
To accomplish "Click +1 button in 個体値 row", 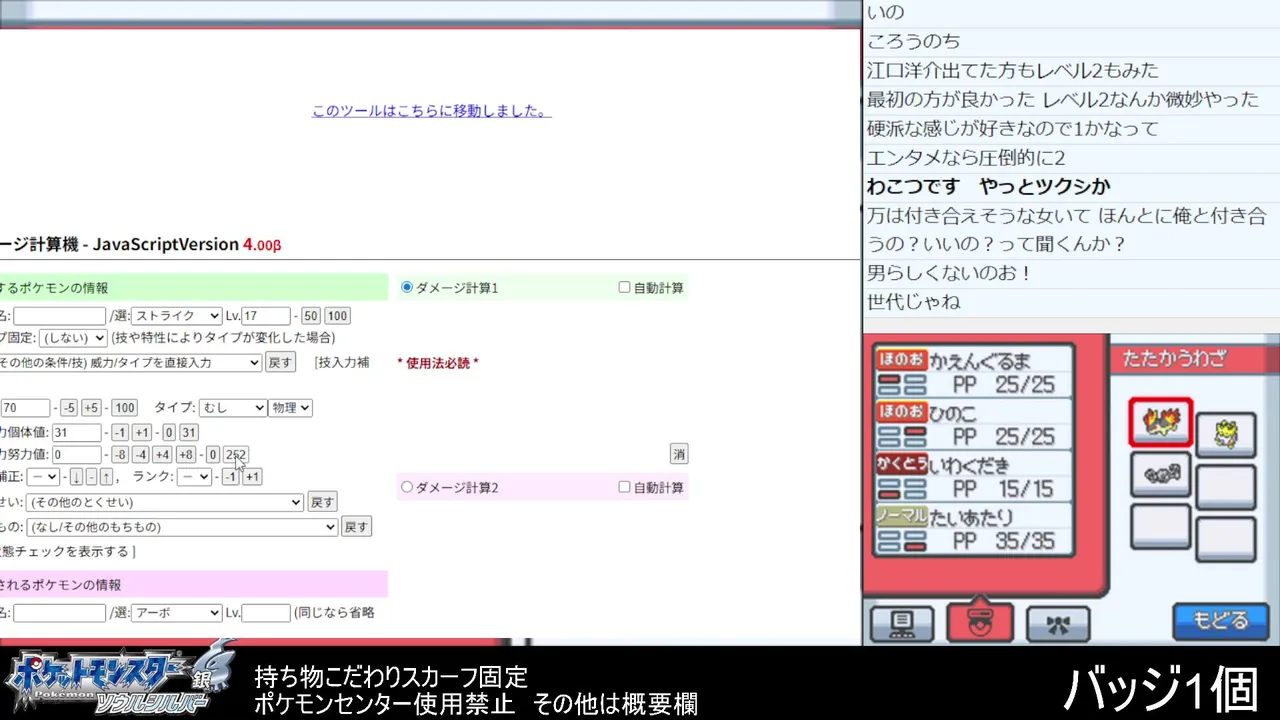I will point(141,433).
